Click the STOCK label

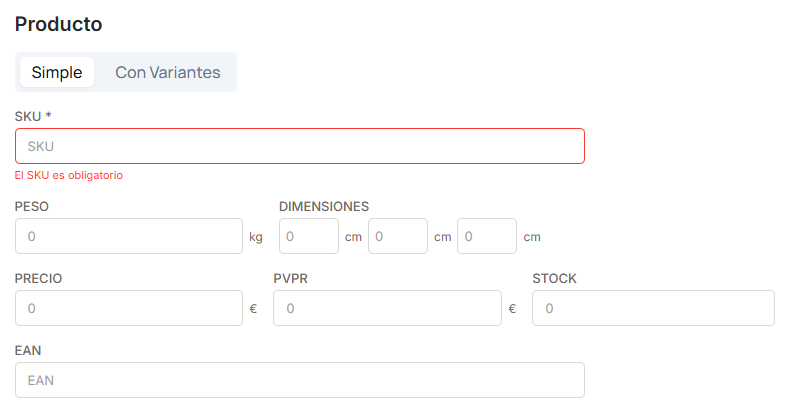[554, 278]
